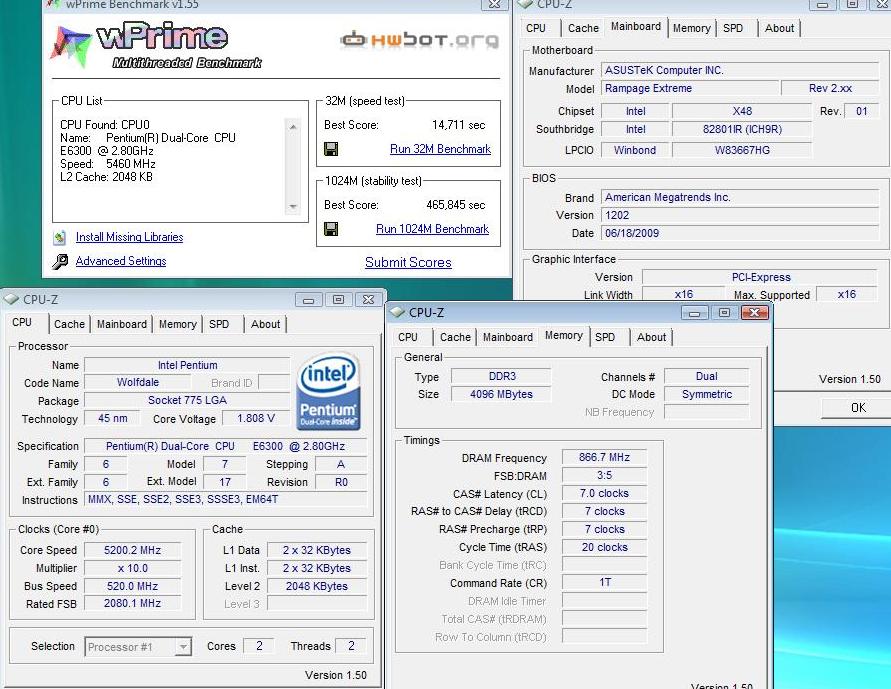The image size is (891, 689).
Task: Click the CAS# Latency value 7.0 clocks
Action: [x=604, y=494]
